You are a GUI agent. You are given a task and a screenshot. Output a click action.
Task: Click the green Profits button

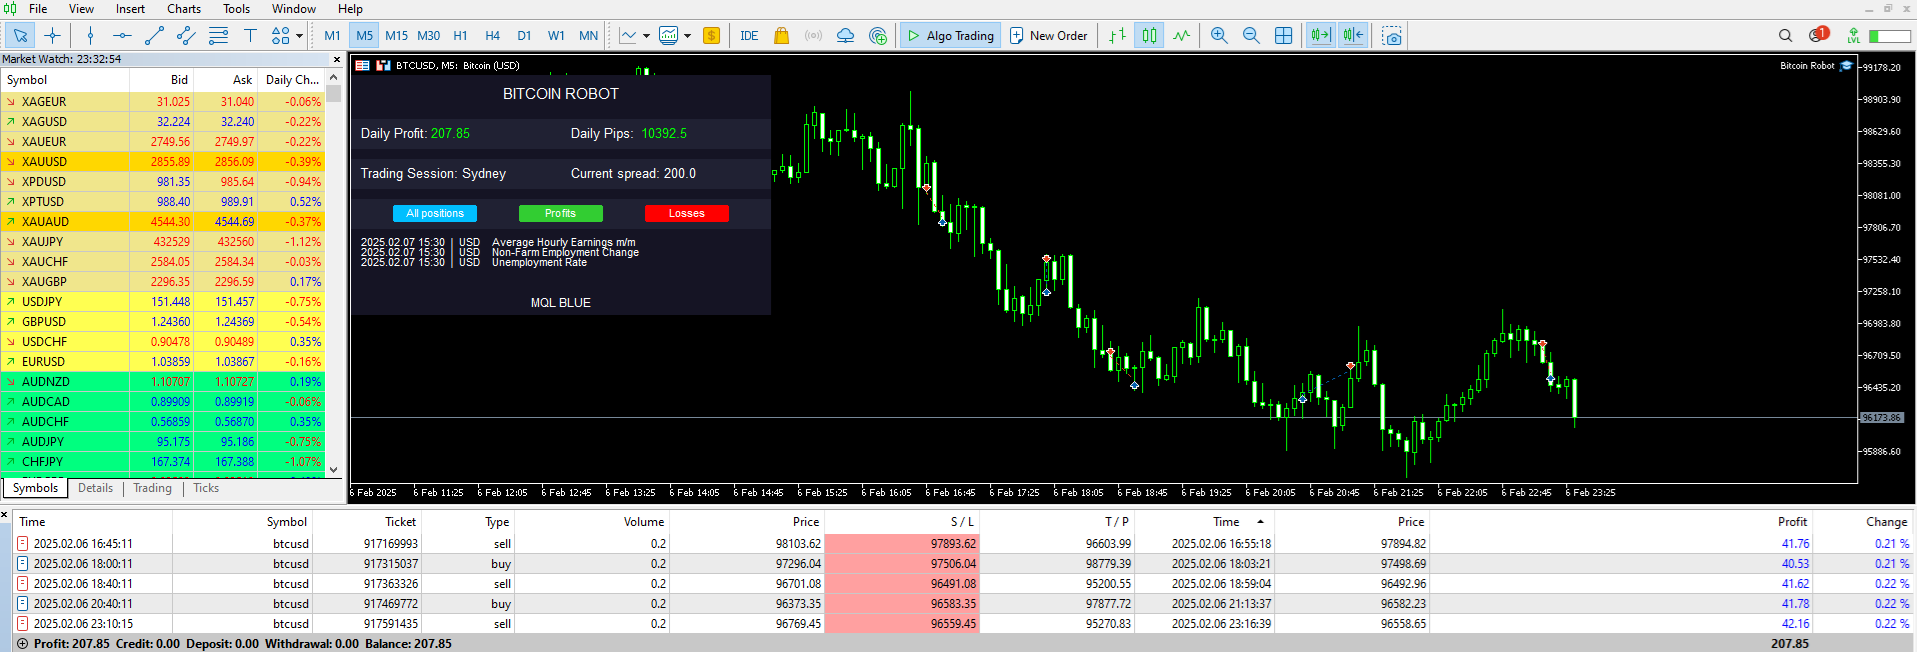point(561,213)
